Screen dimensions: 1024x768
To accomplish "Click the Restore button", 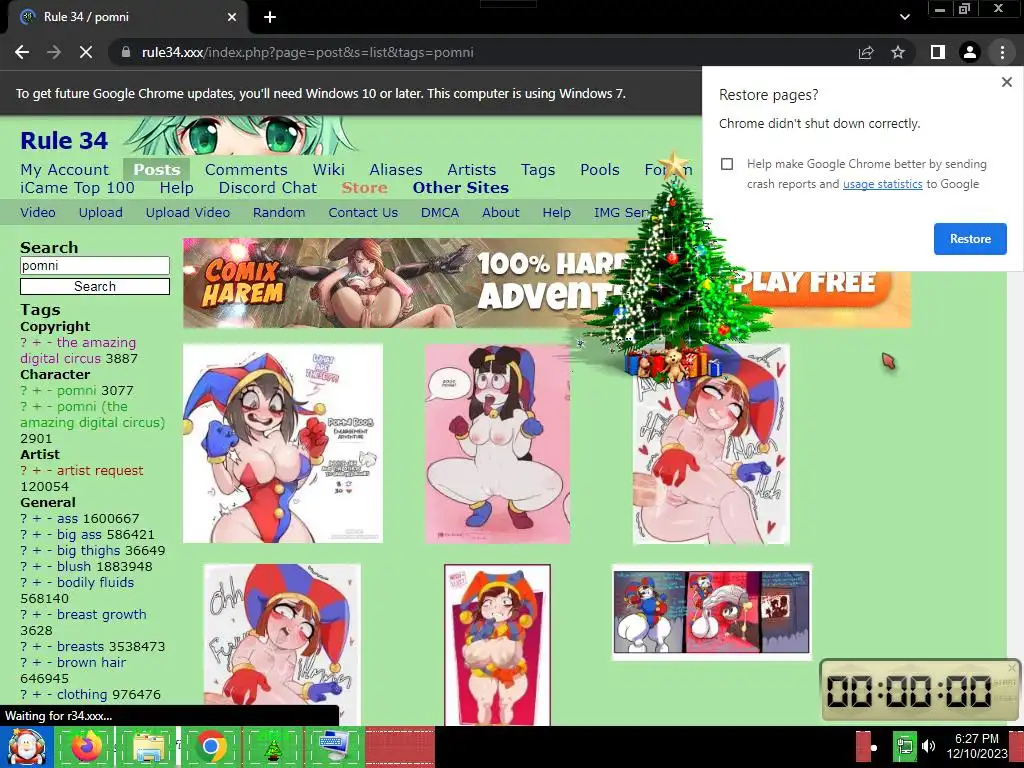I will click(x=970, y=239).
